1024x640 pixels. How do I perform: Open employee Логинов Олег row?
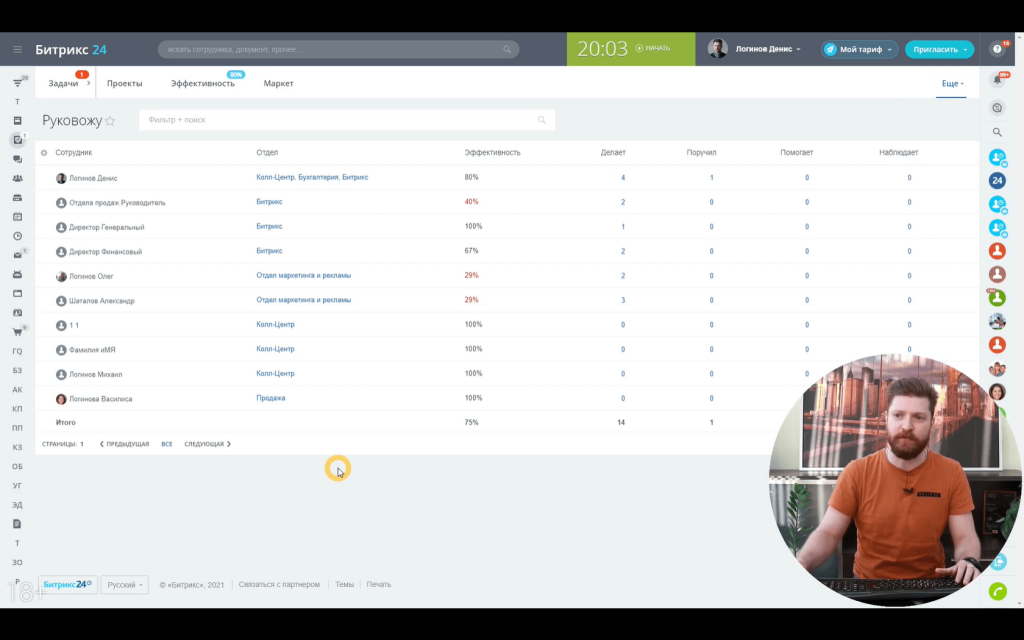(x=91, y=276)
